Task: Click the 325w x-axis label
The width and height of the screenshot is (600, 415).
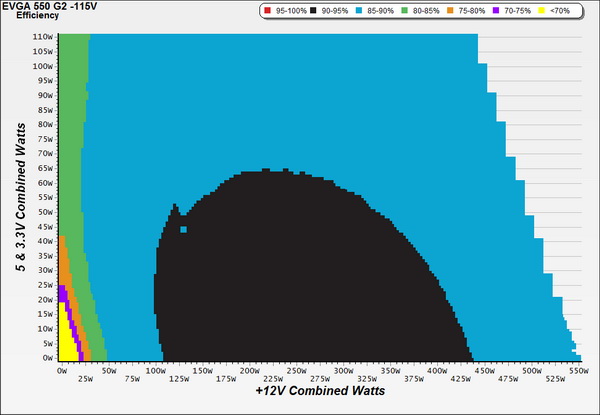Action: click(x=367, y=379)
